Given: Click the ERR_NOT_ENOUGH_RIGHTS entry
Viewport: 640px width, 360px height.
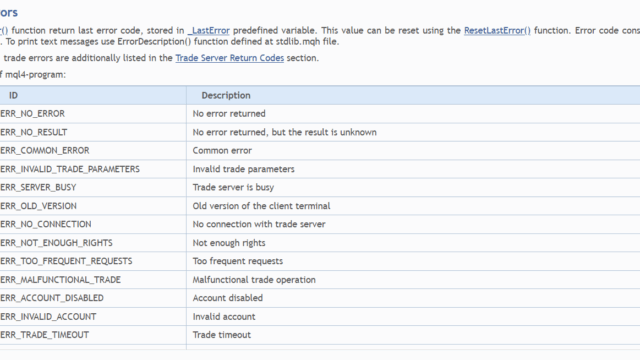Looking at the screenshot, I should click(56, 243).
